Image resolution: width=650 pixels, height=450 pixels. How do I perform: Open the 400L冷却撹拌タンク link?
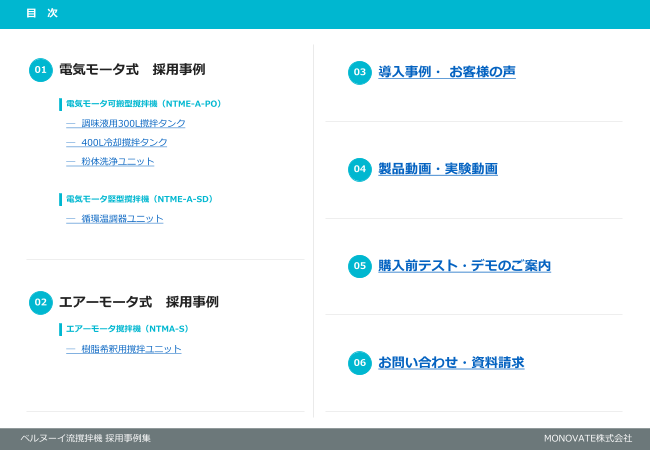[116, 142]
